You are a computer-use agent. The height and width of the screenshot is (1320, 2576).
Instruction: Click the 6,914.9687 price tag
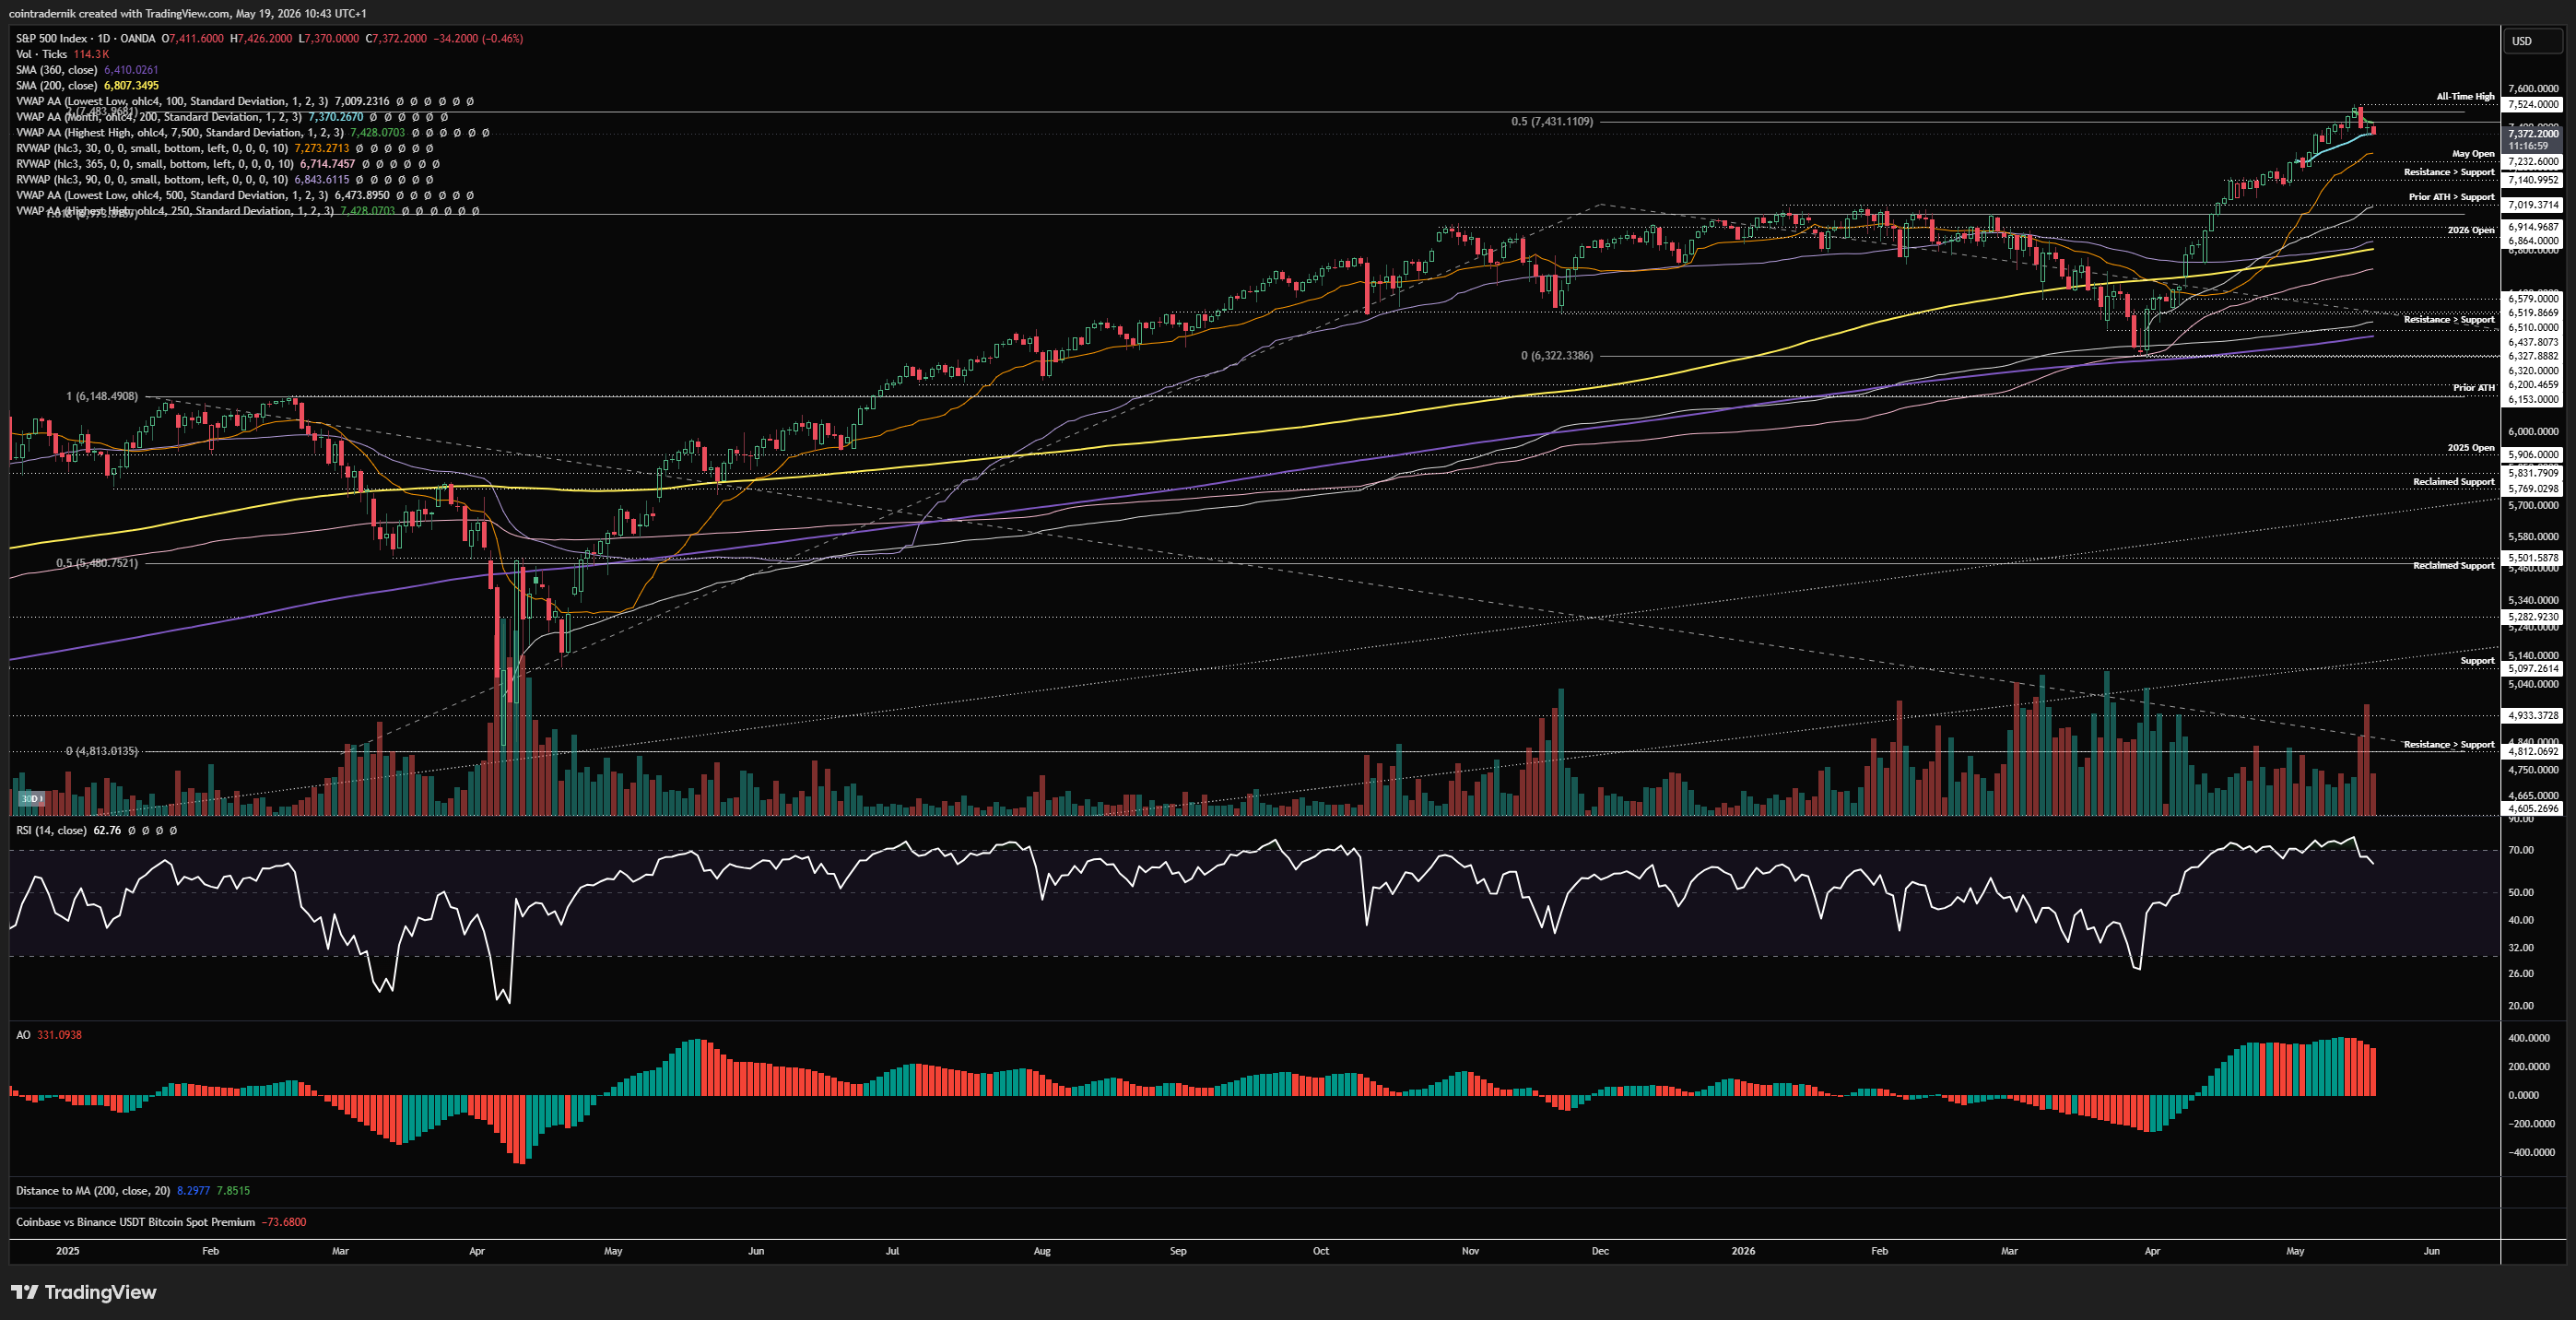point(2533,227)
